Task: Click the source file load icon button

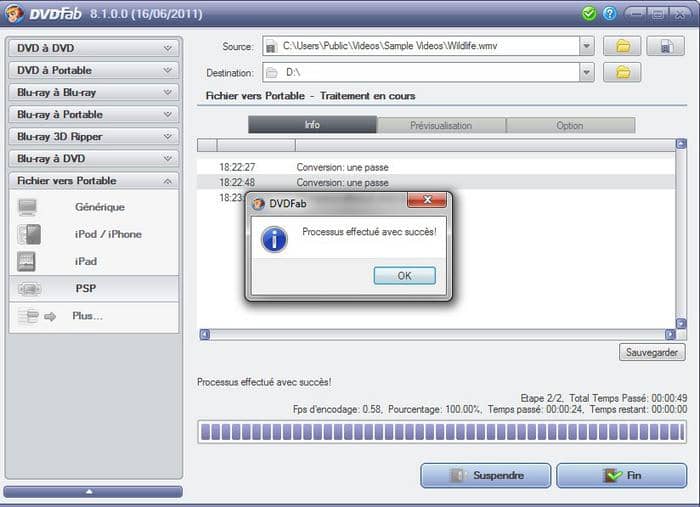Action: point(665,46)
